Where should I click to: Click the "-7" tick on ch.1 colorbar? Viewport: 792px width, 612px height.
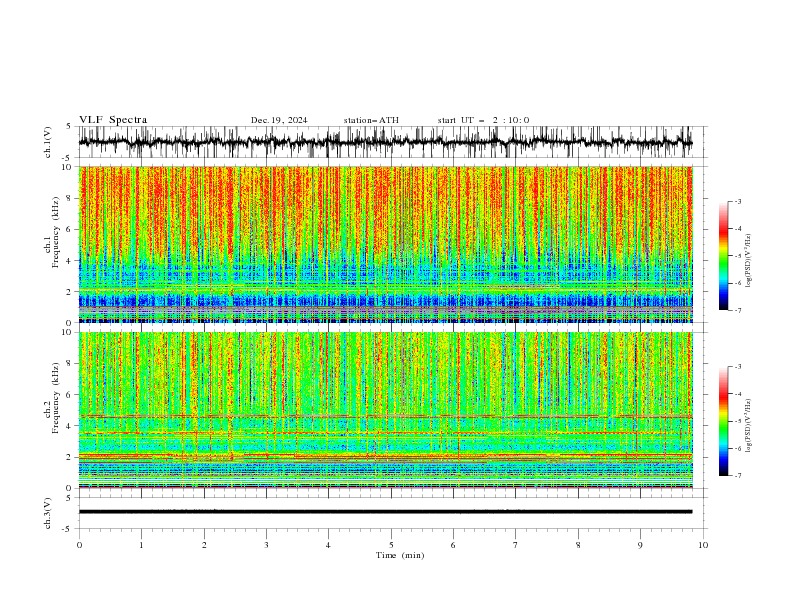point(737,310)
